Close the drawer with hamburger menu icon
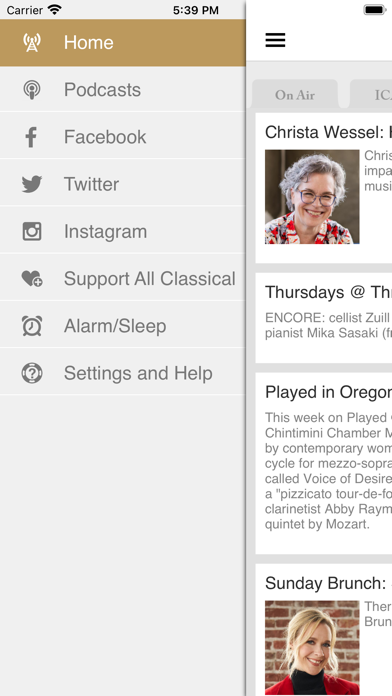The height and width of the screenshot is (696, 392). (275, 40)
